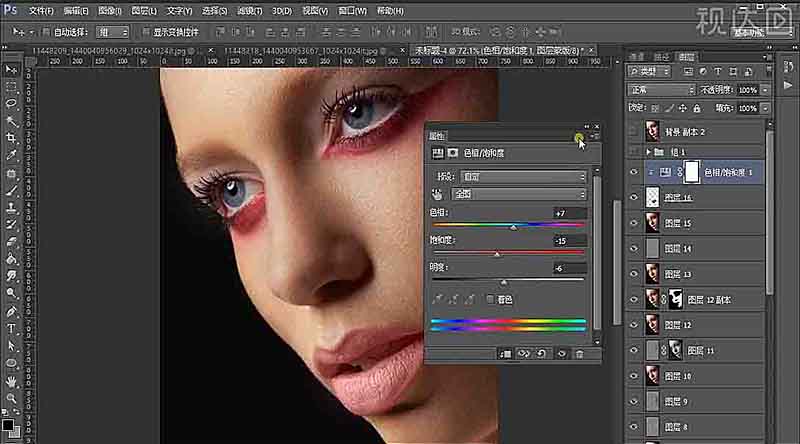Screen dimensions: 800x444
Task: Filter layers by type layers icon
Action: [x=718, y=72]
